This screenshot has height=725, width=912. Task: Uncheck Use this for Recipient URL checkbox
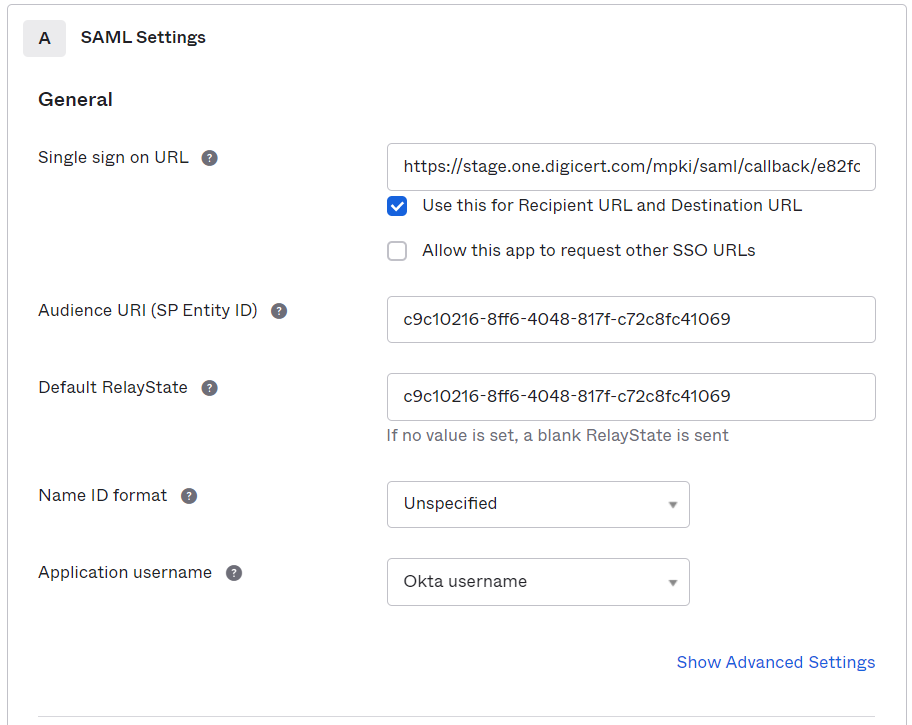[397, 206]
